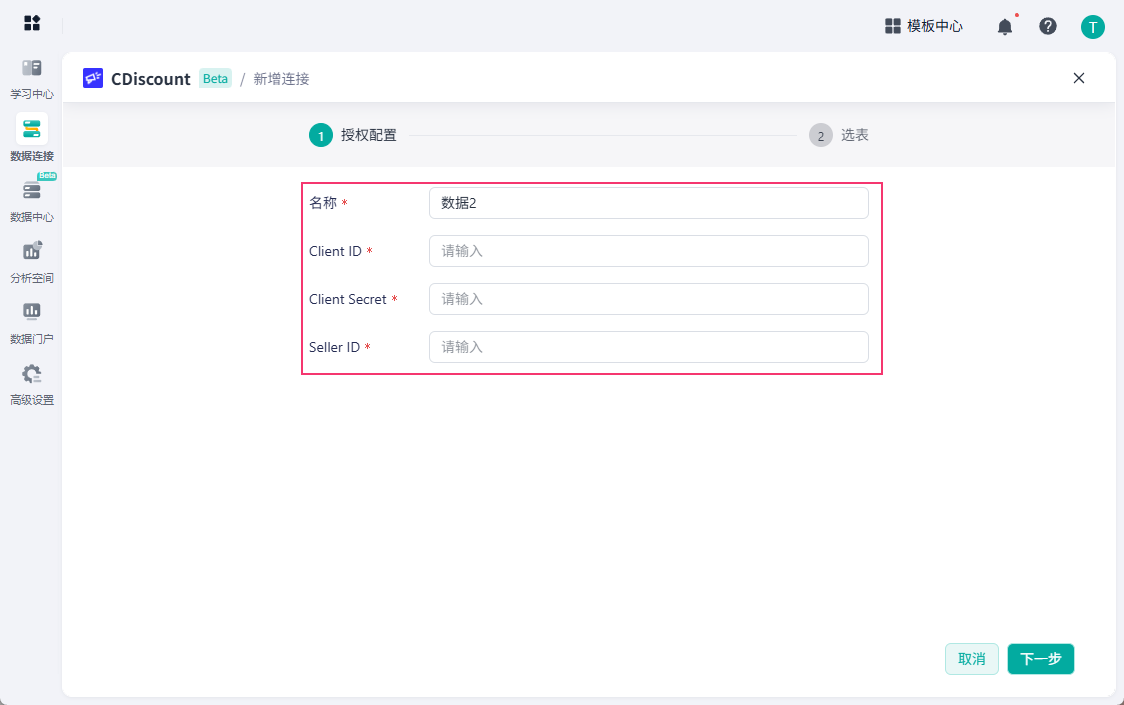
Task: Select 数据连接 sidebar icon
Action: tap(32, 129)
